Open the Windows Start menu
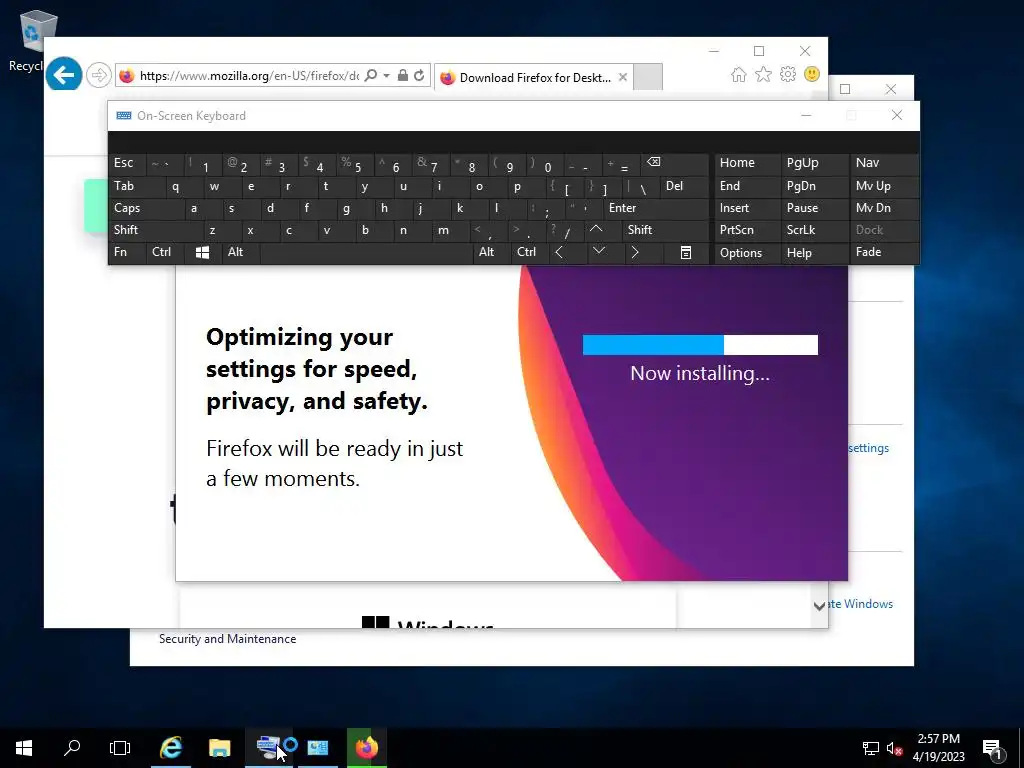The height and width of the screenshot is (768, 1024). pos(24,748)
